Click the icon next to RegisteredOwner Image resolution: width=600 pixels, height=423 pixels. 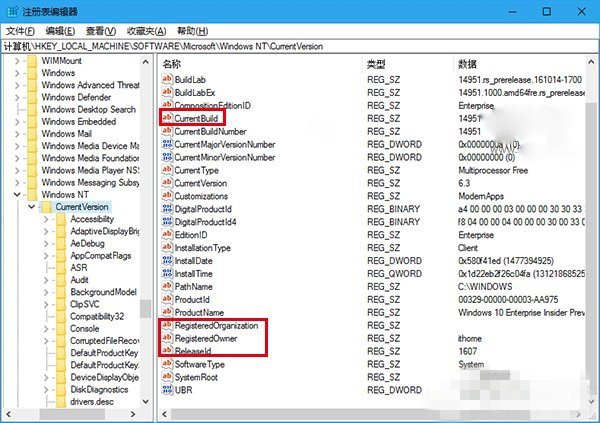[x=166, y=339]
